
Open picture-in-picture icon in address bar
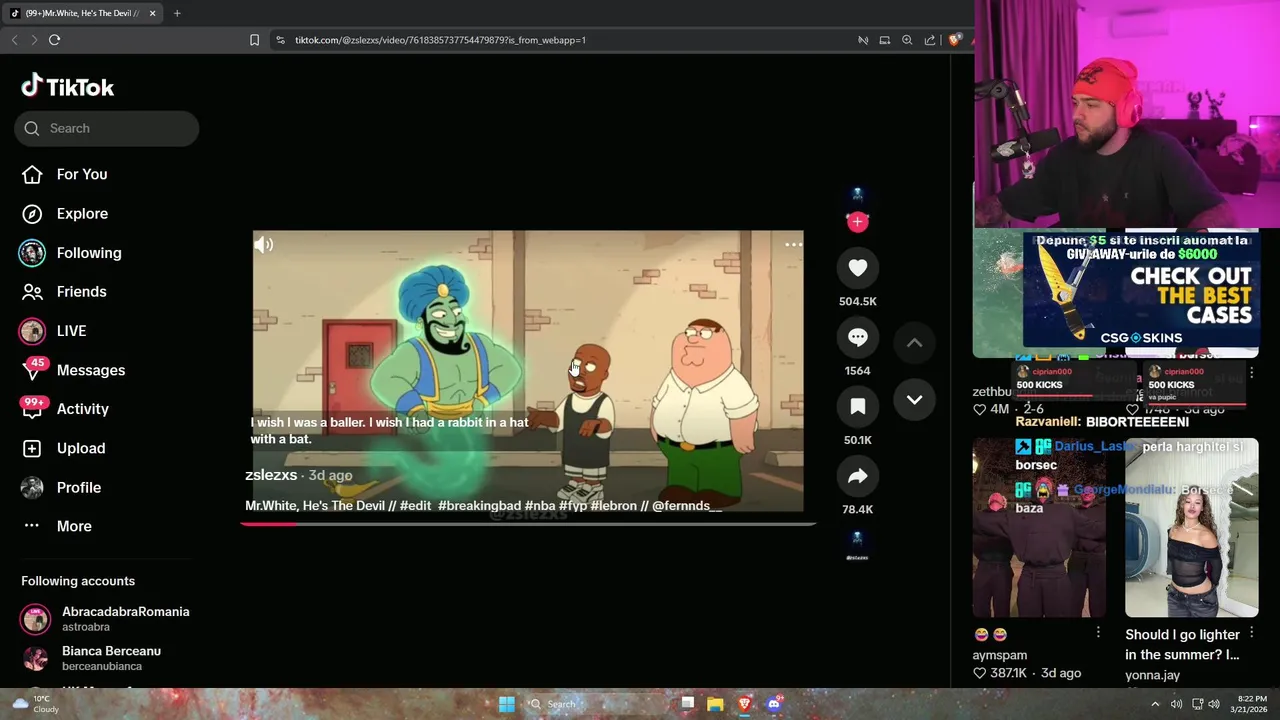coord(884,40)
